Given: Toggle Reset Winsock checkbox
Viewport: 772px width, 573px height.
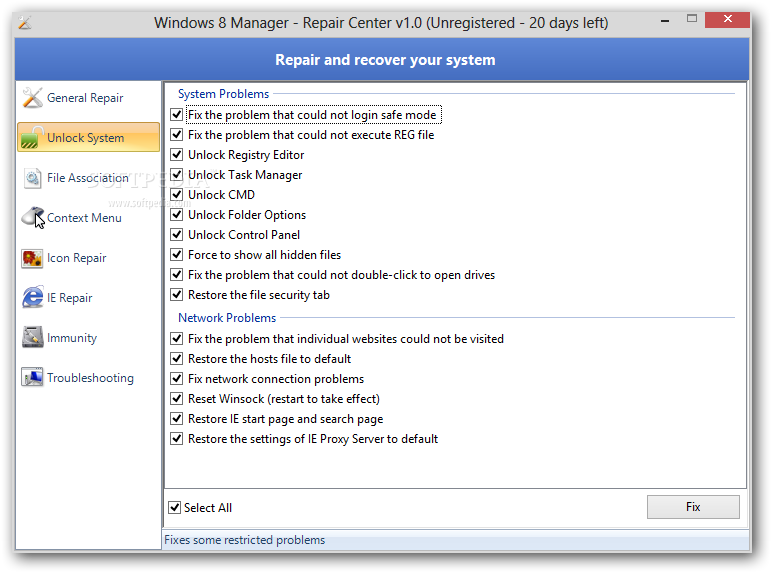Looking at the screenshot, I should point(176,399).
